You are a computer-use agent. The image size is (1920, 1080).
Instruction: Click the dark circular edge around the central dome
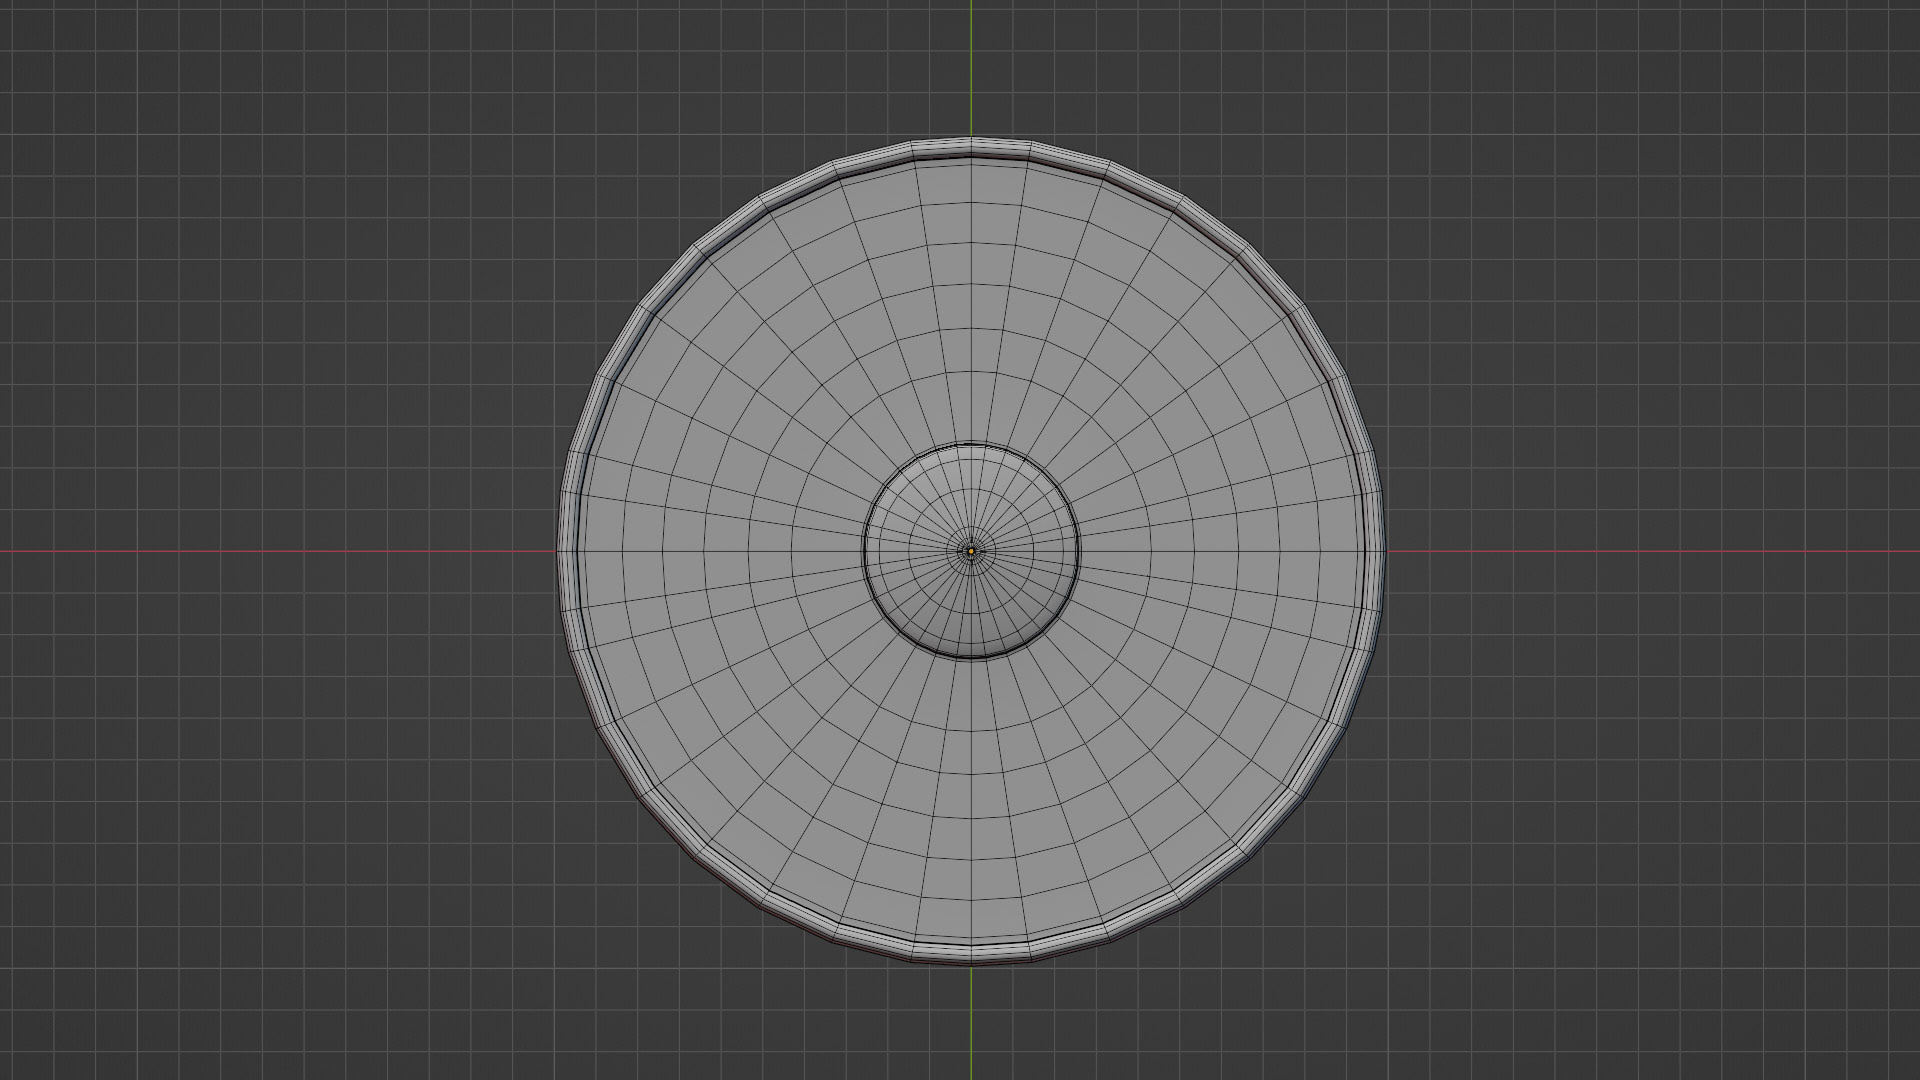click(x=864, y=551)
